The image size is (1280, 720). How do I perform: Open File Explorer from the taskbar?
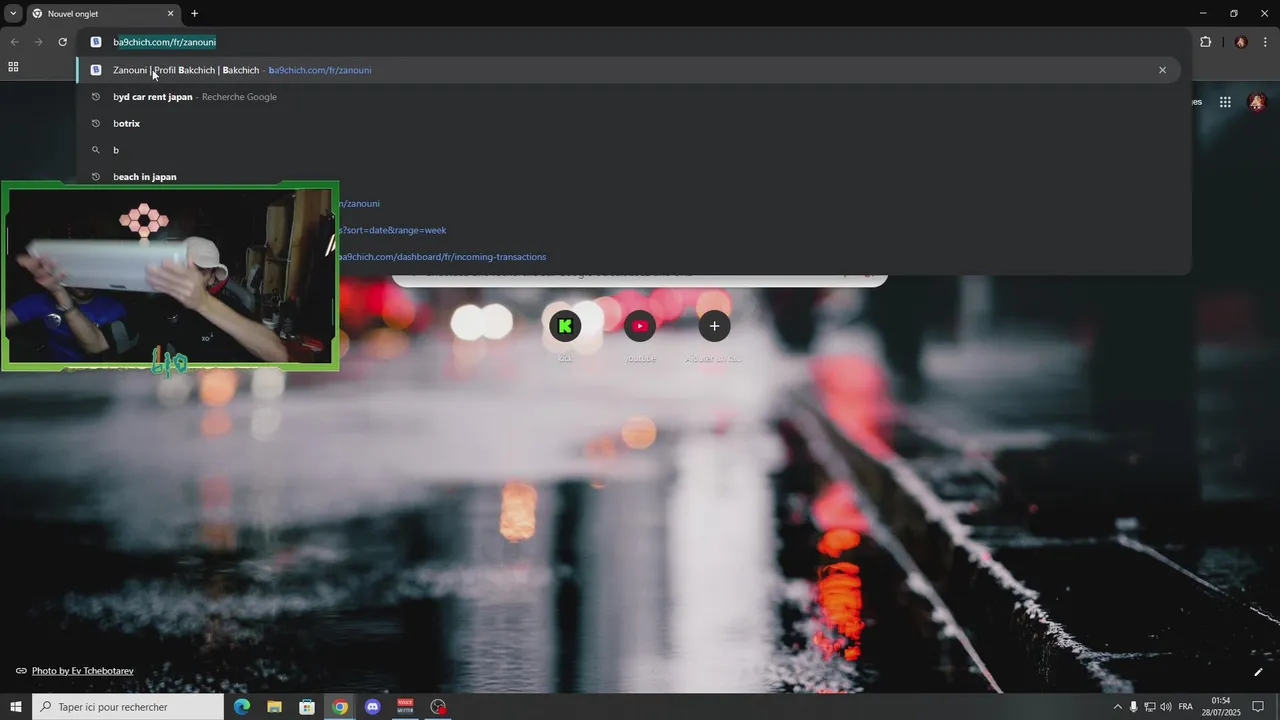274,707
